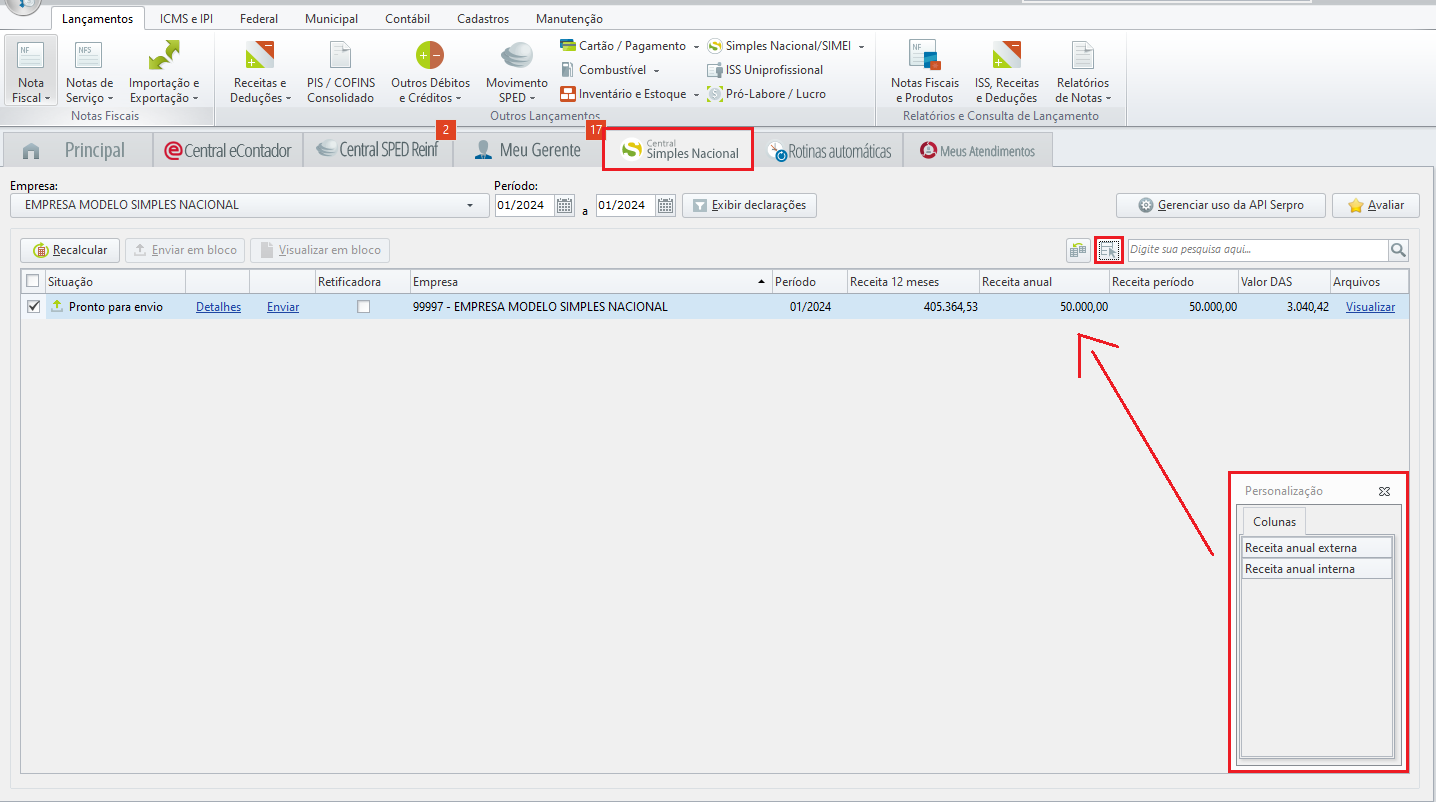Expand Inventário e Estoque dropdown arrow
This screenshot has width=1436, height=802.
point(696,95)
